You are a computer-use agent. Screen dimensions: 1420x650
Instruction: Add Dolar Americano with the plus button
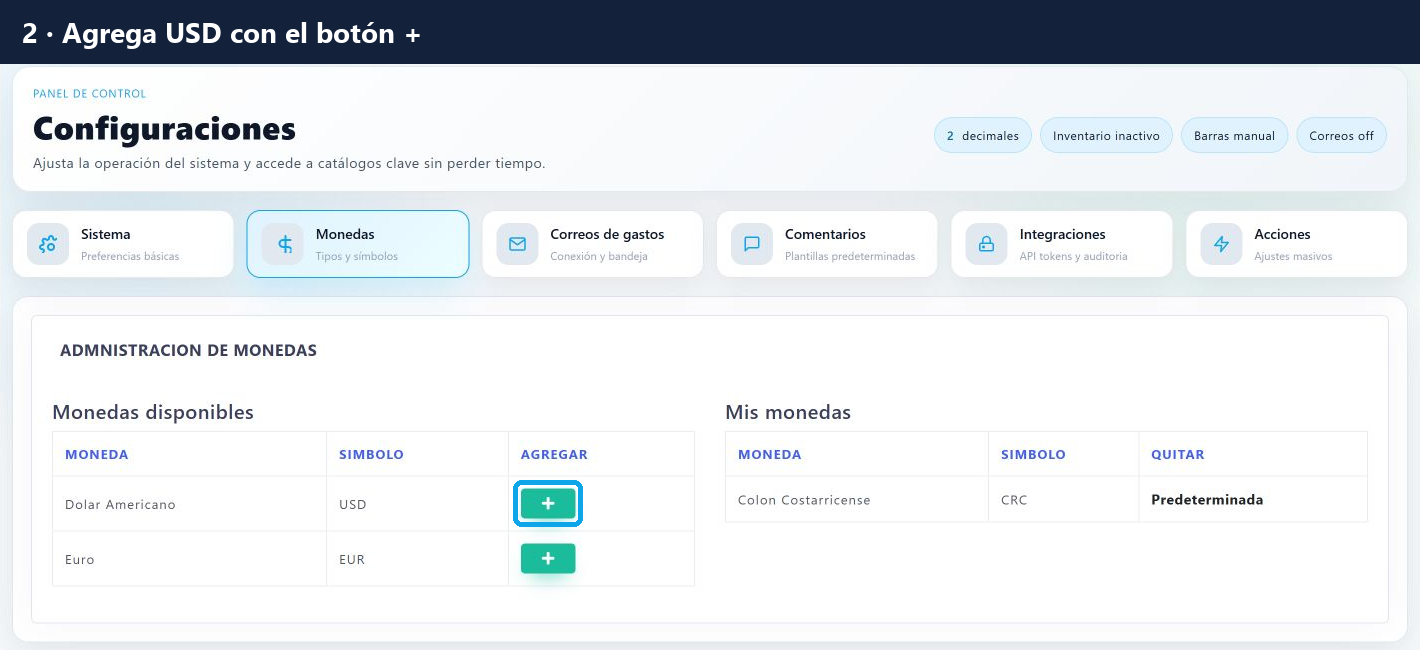[548, 504]
